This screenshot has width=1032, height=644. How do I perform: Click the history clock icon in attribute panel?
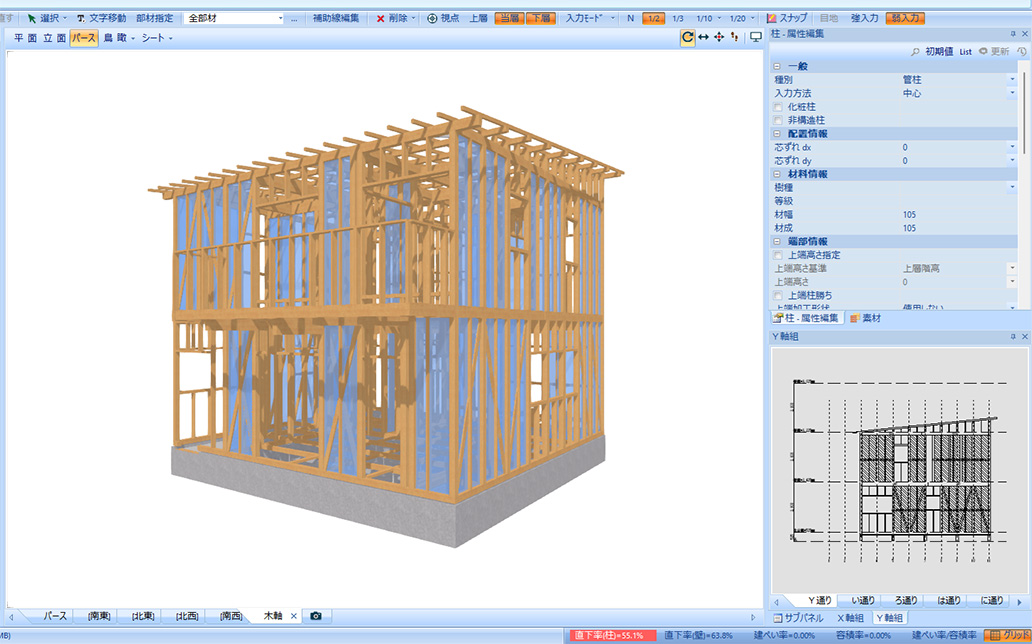pyautogui.click(x=1021, y=51)
